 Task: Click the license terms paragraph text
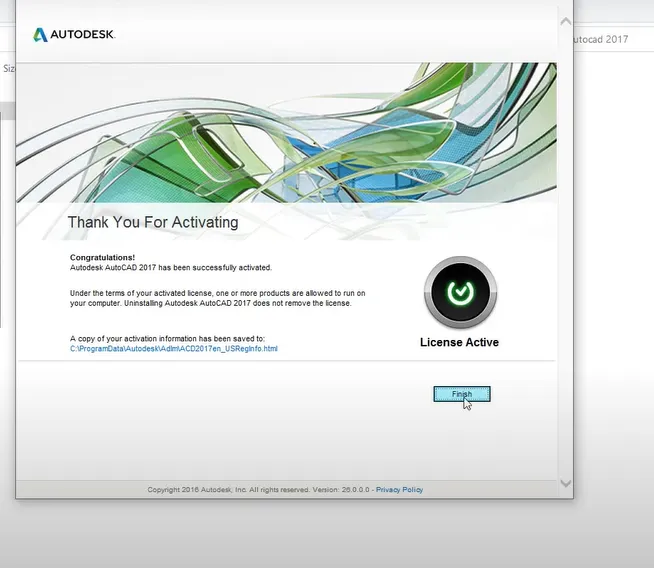(x=210, y=297)
